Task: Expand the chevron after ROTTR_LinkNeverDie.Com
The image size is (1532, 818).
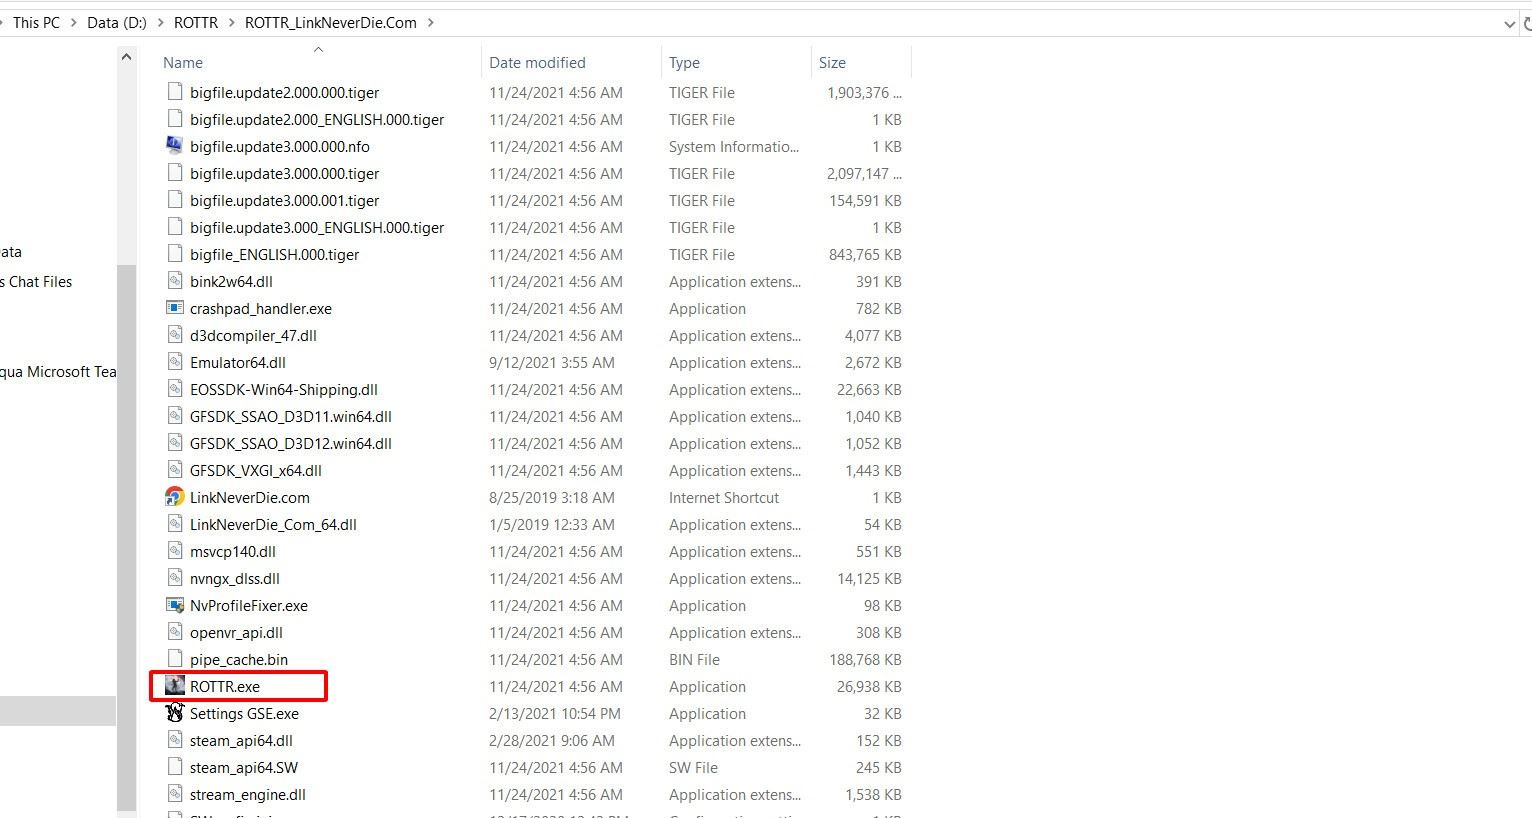Action: tap(428, 22)
